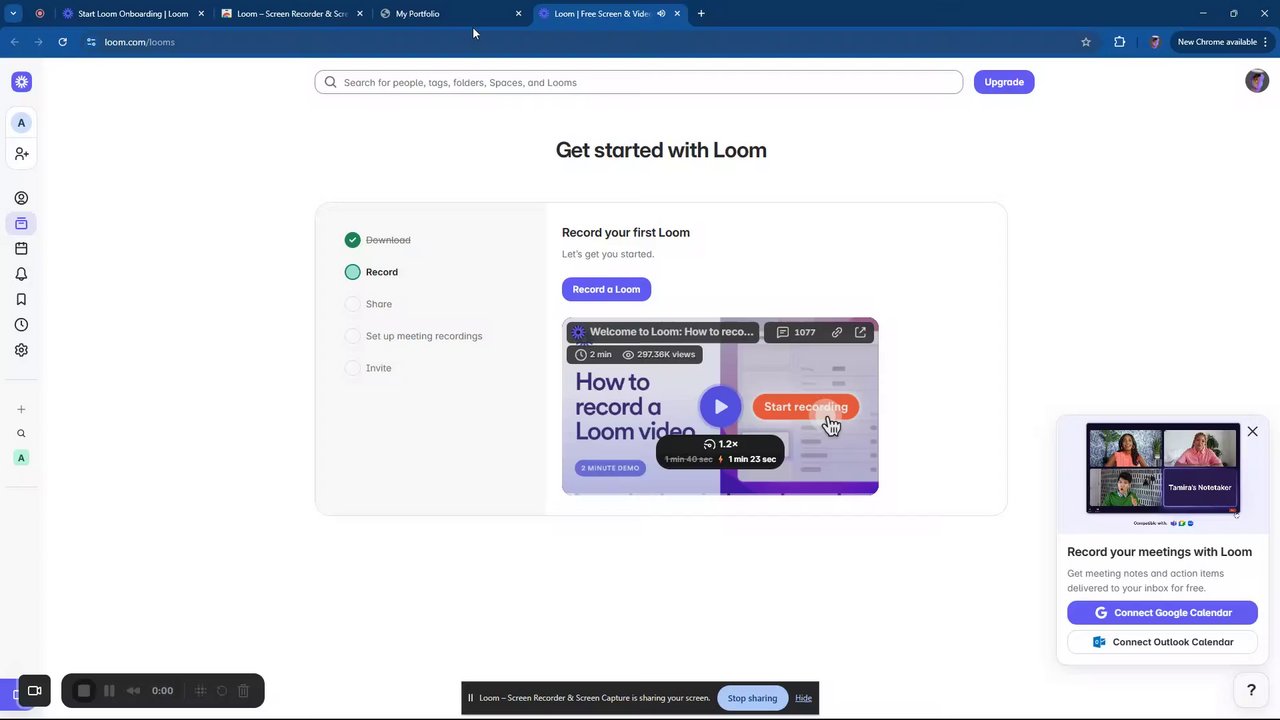
Task: Click the Record a Loom button
Action: click(x=606, y=289)
